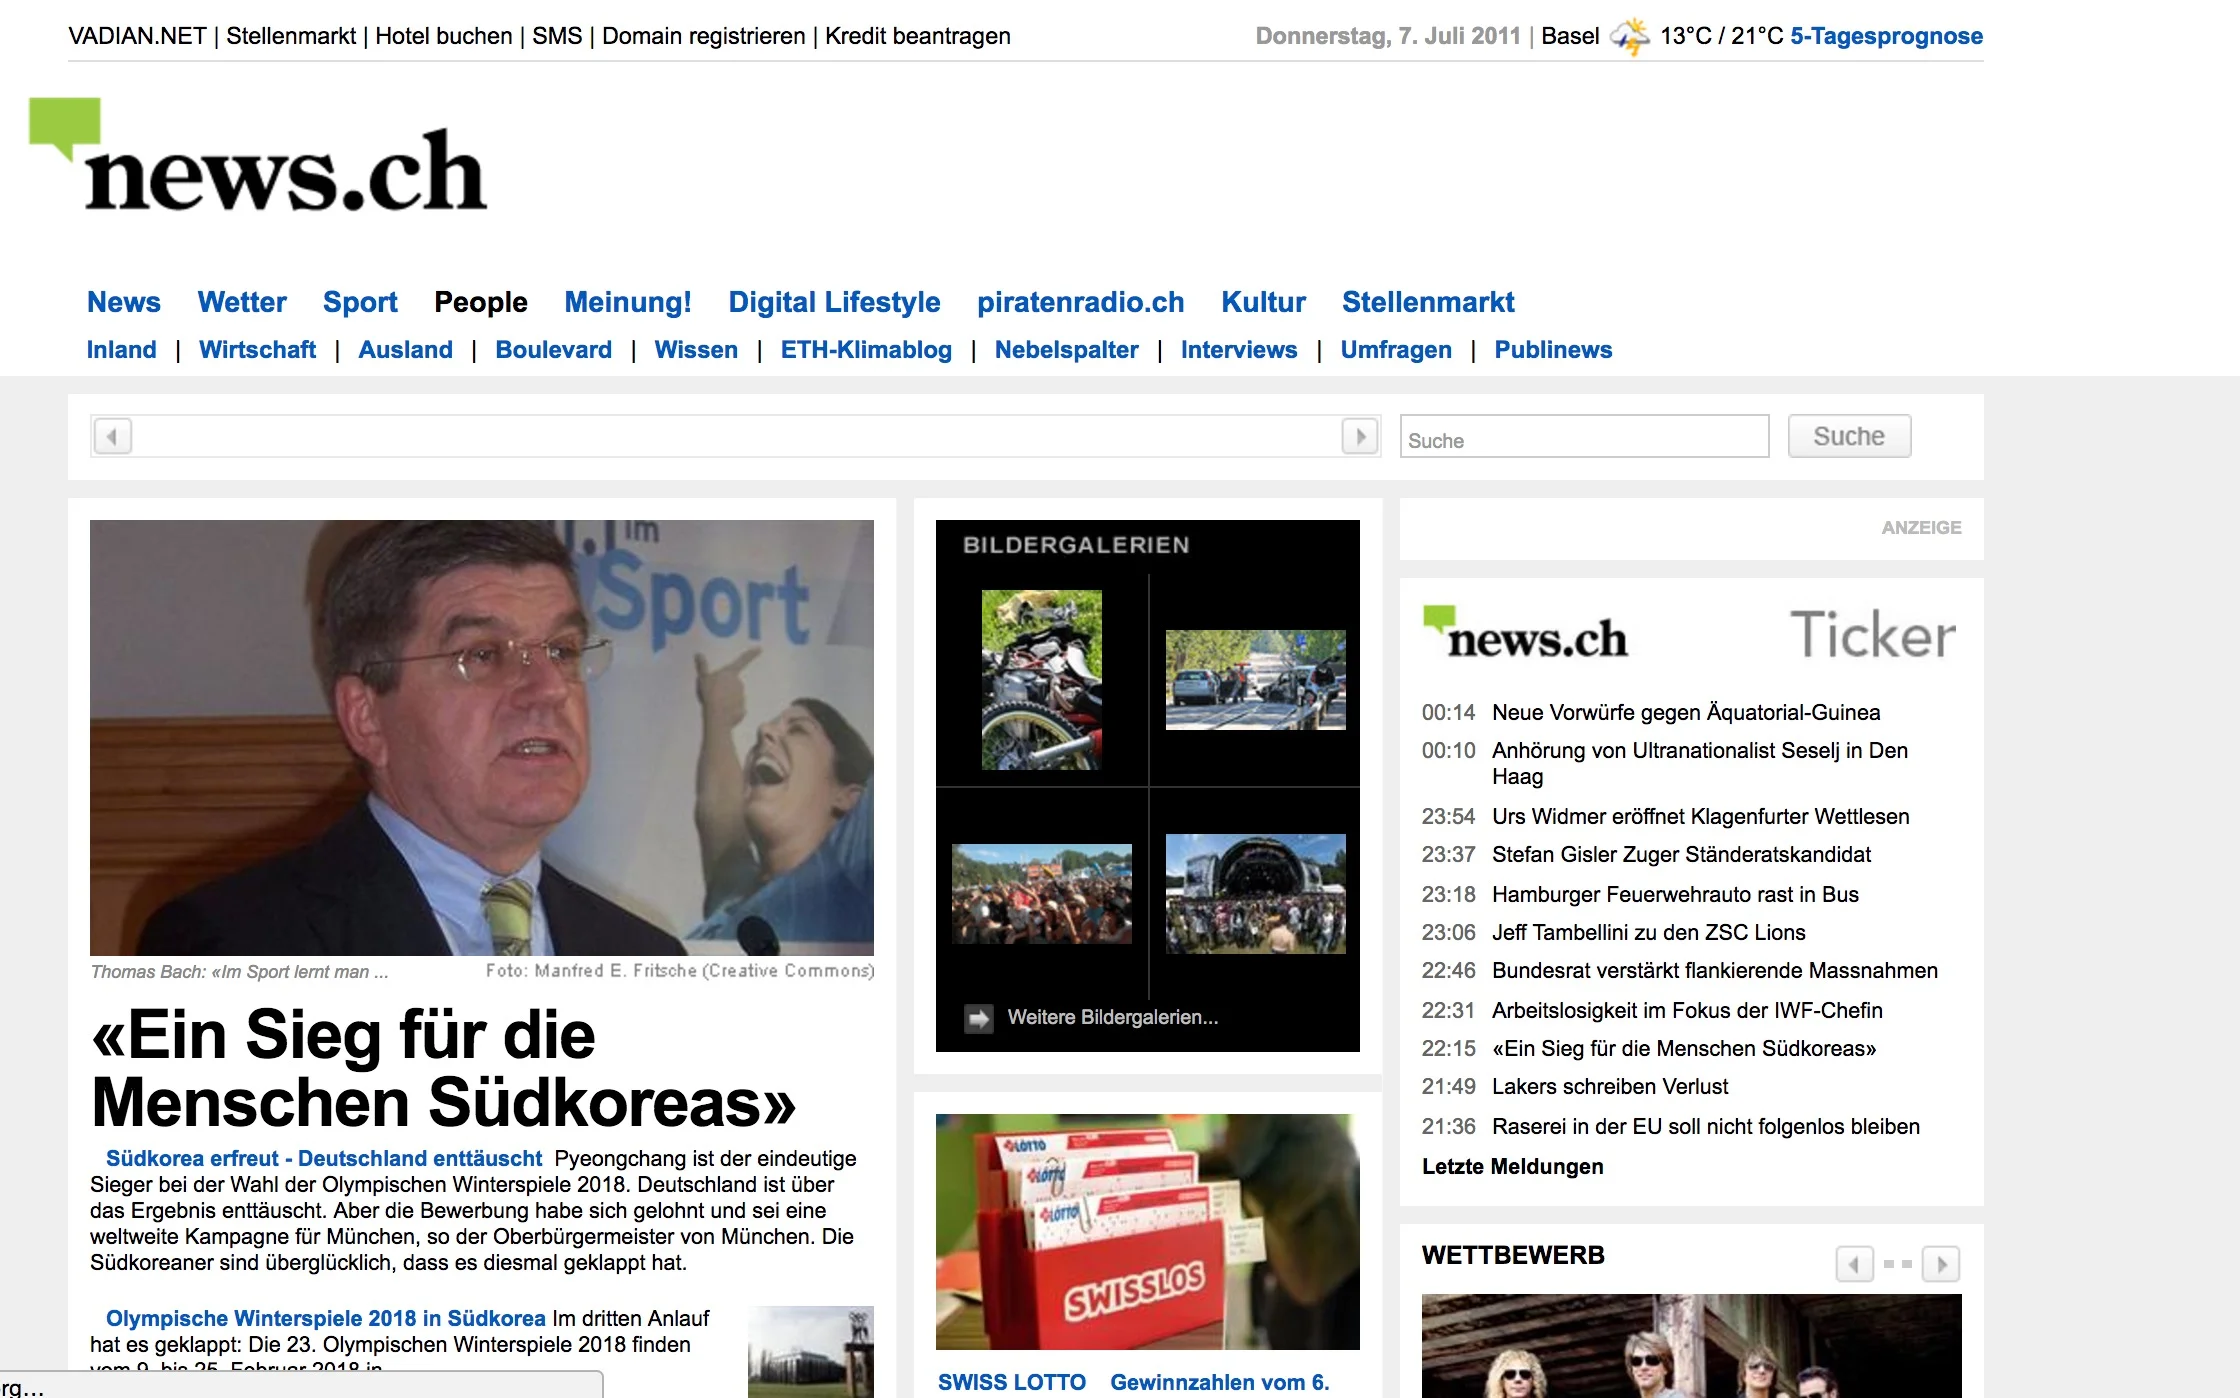The width and height of the screenshot is (2240, 1398).
Task: Open the Digital Lifestyle tab
Action: click(x=834, y=302)
